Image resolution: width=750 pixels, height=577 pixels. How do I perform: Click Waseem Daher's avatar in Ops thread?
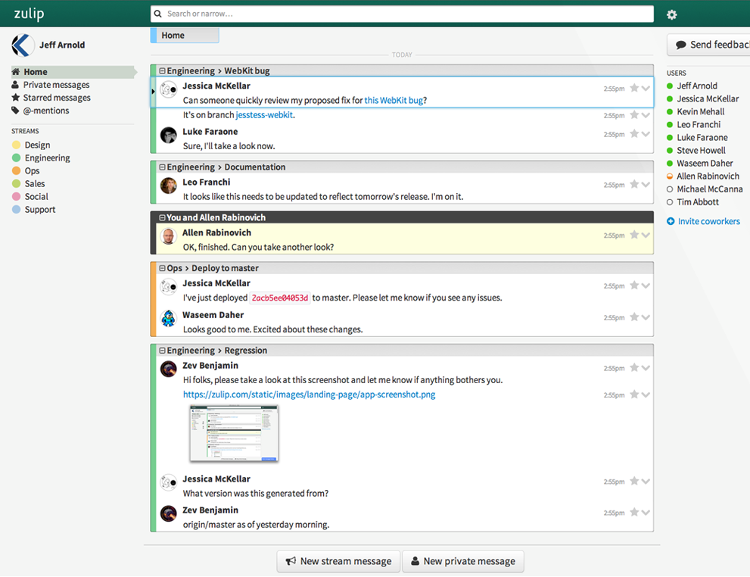pos(169,319)
